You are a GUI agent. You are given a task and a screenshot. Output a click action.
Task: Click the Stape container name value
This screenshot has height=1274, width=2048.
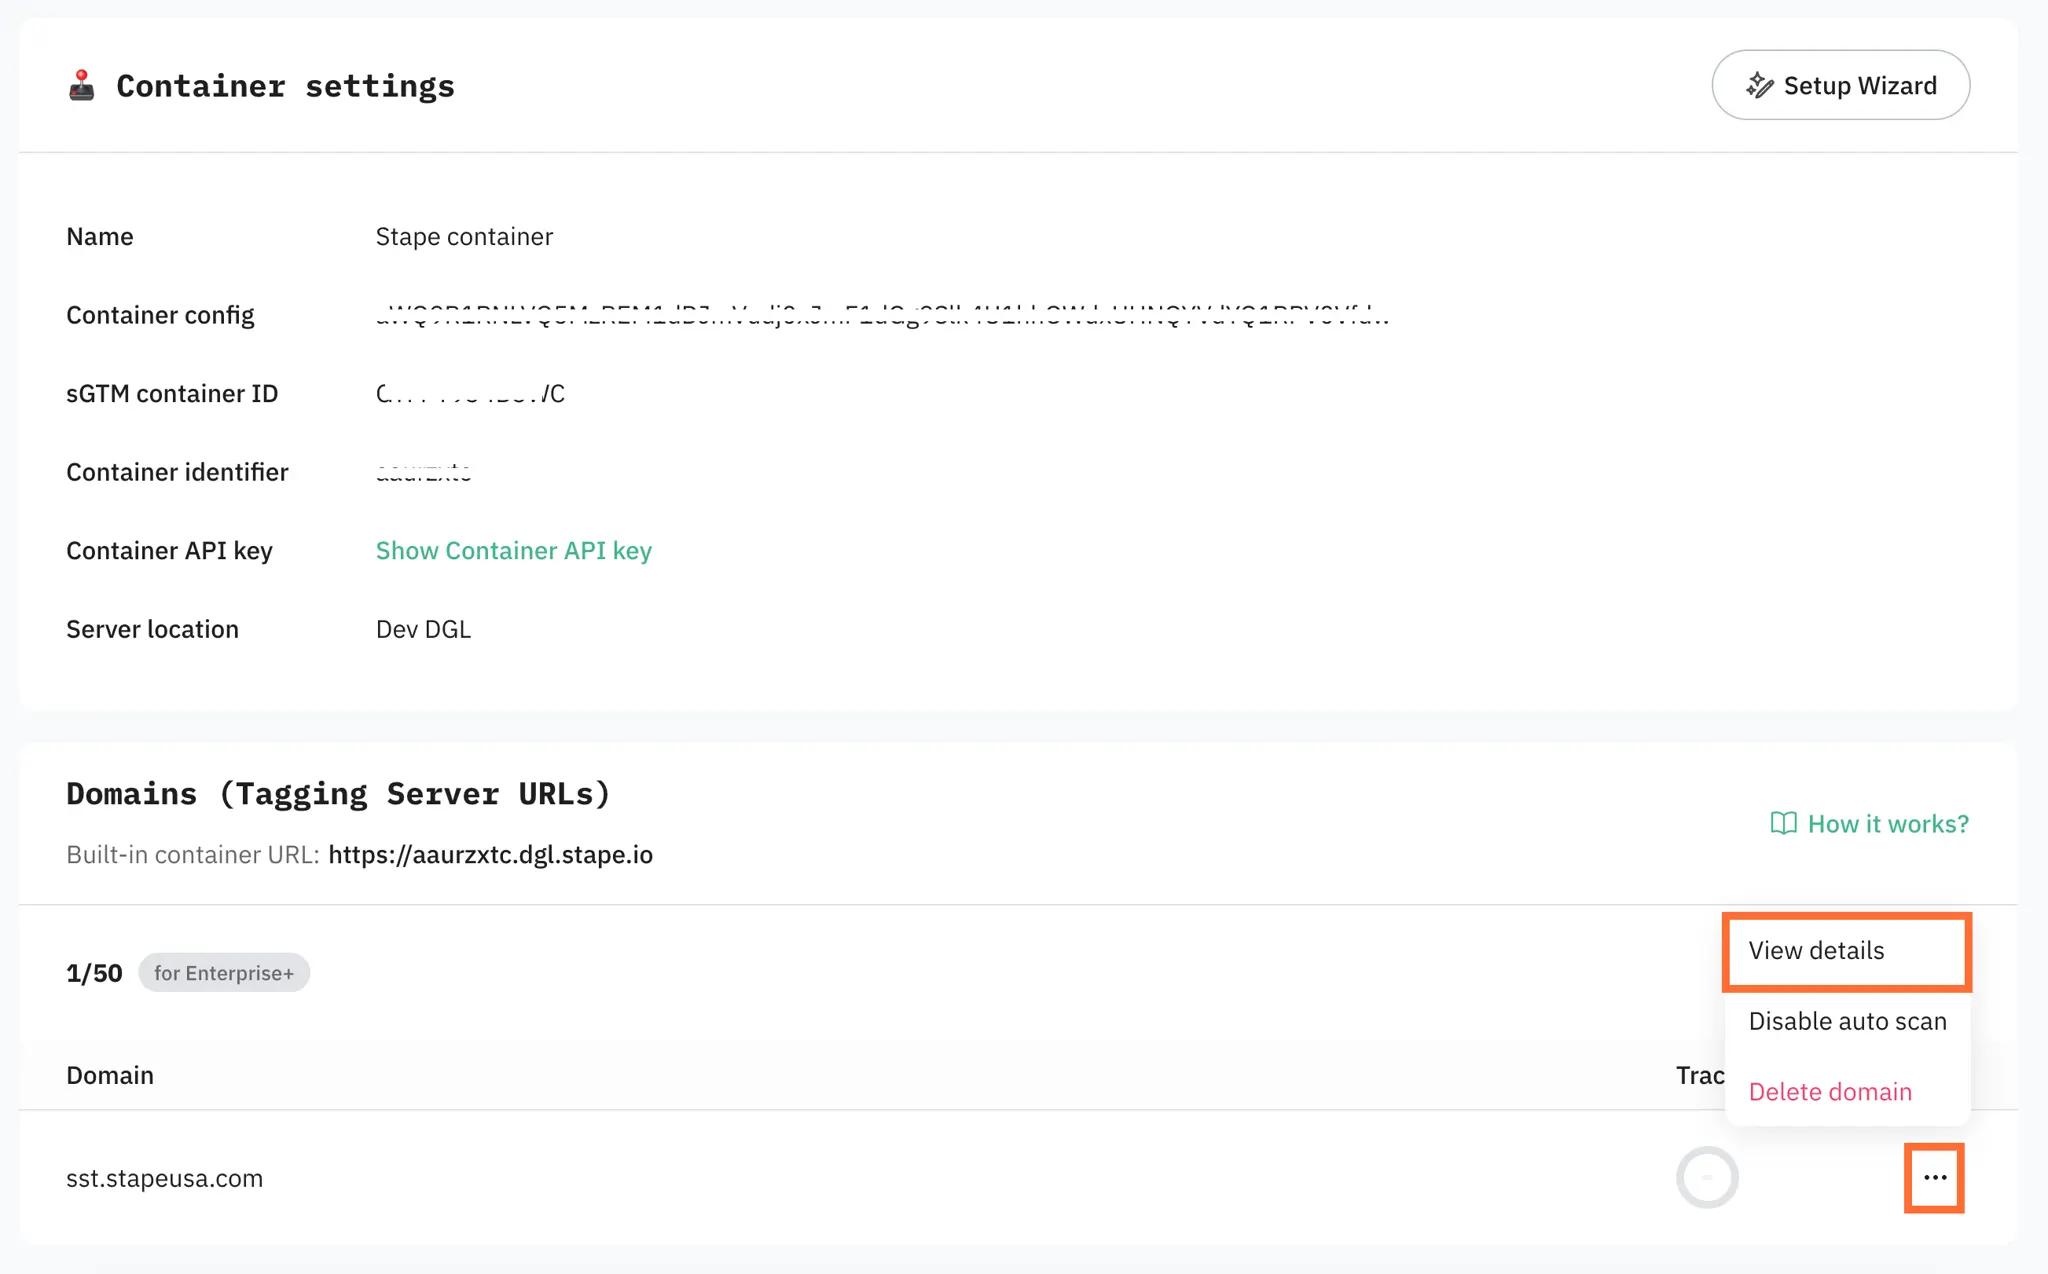coord(464,237)
